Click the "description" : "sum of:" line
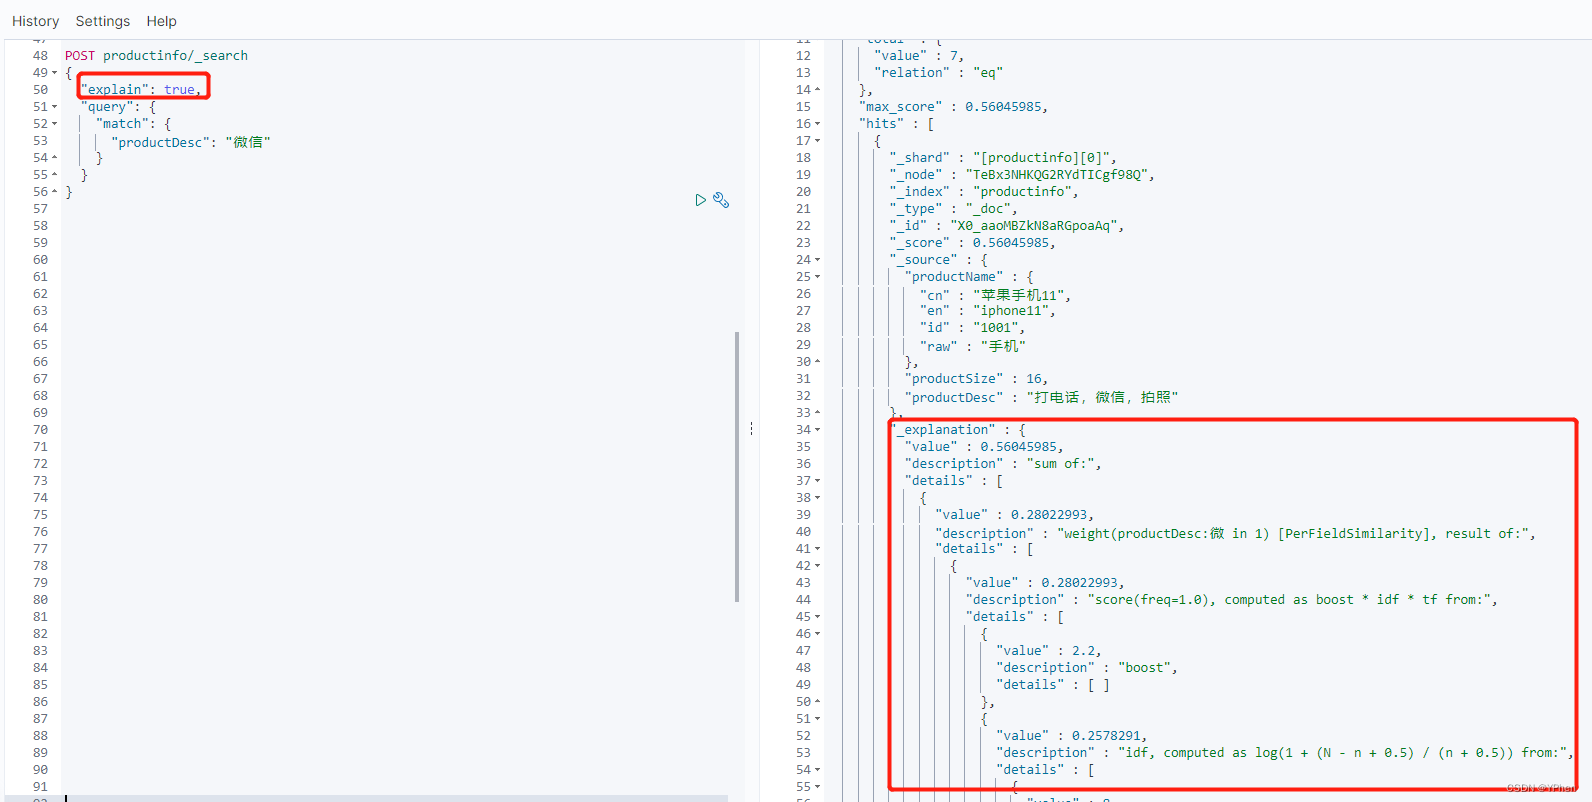Image resolution: width=1592 pixels, height=802 pixels. (x=1003, y=464)
